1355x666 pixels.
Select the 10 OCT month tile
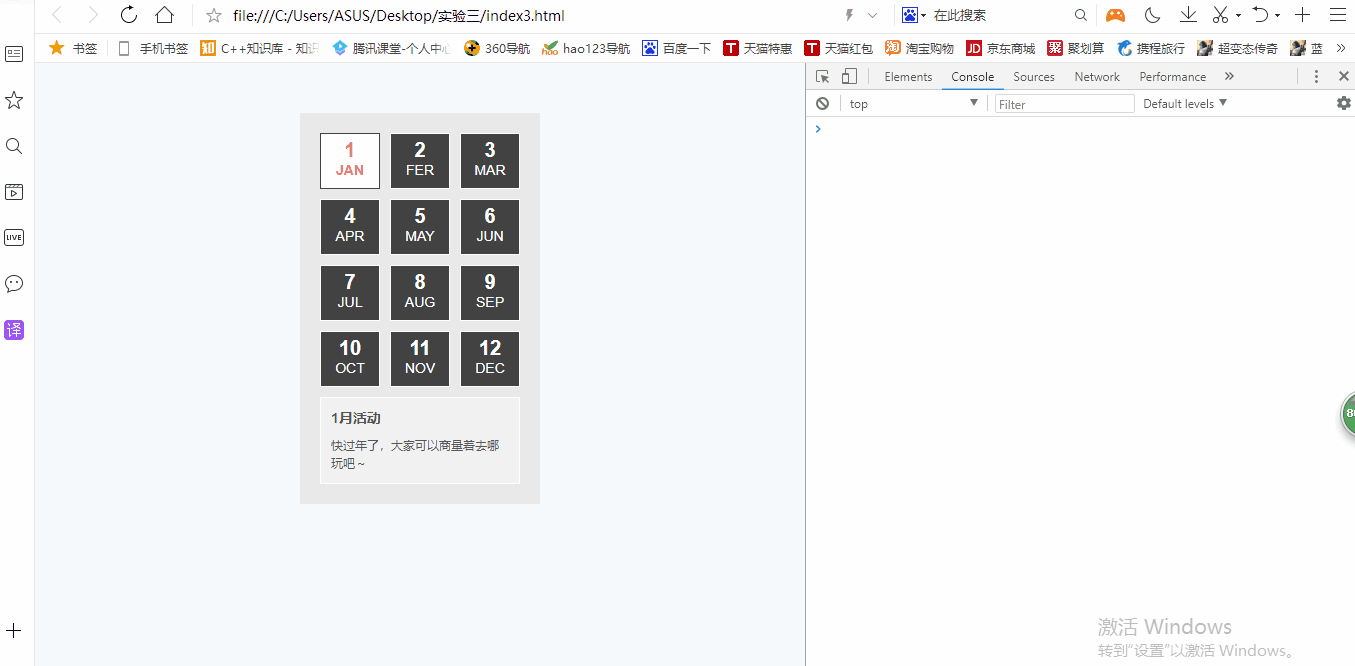350,359
